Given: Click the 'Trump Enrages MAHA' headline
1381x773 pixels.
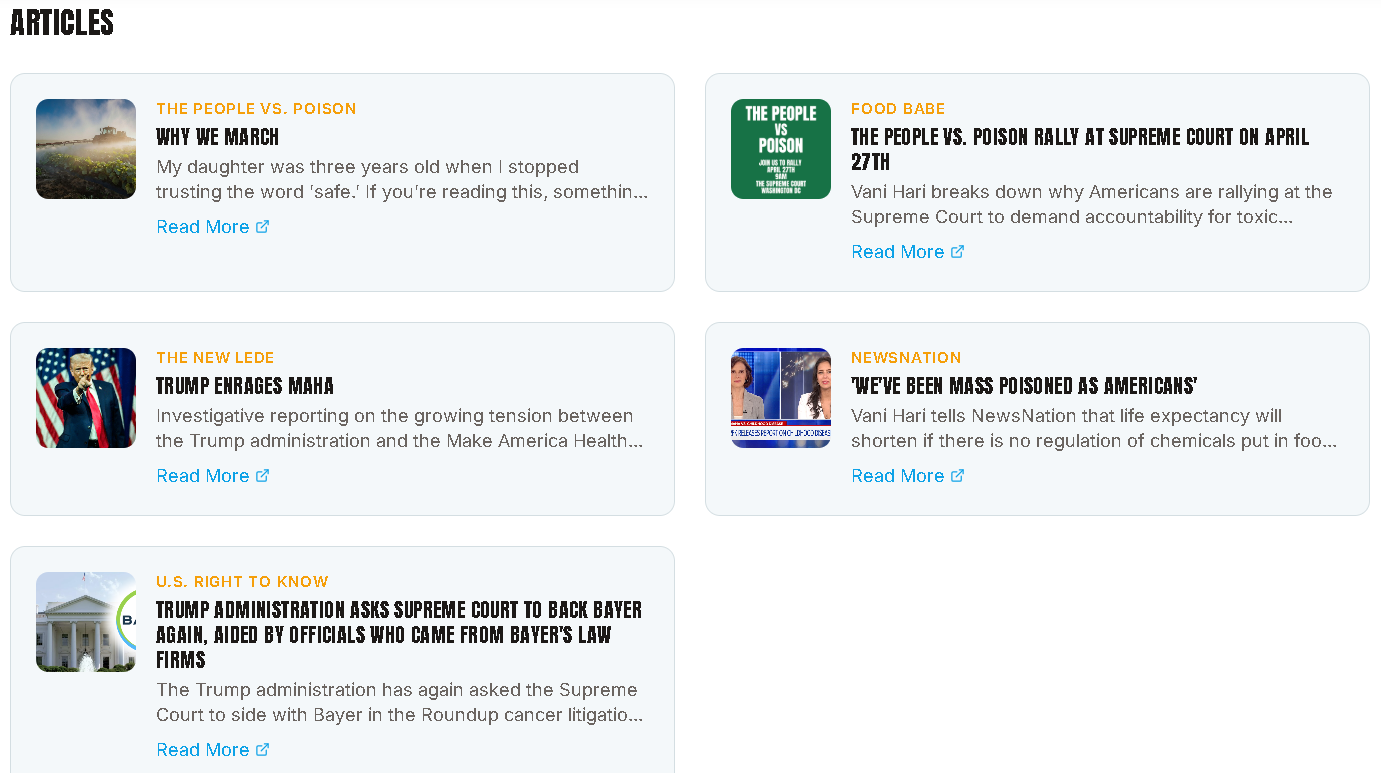Looking at the screenshot, I should pos(245,386).
